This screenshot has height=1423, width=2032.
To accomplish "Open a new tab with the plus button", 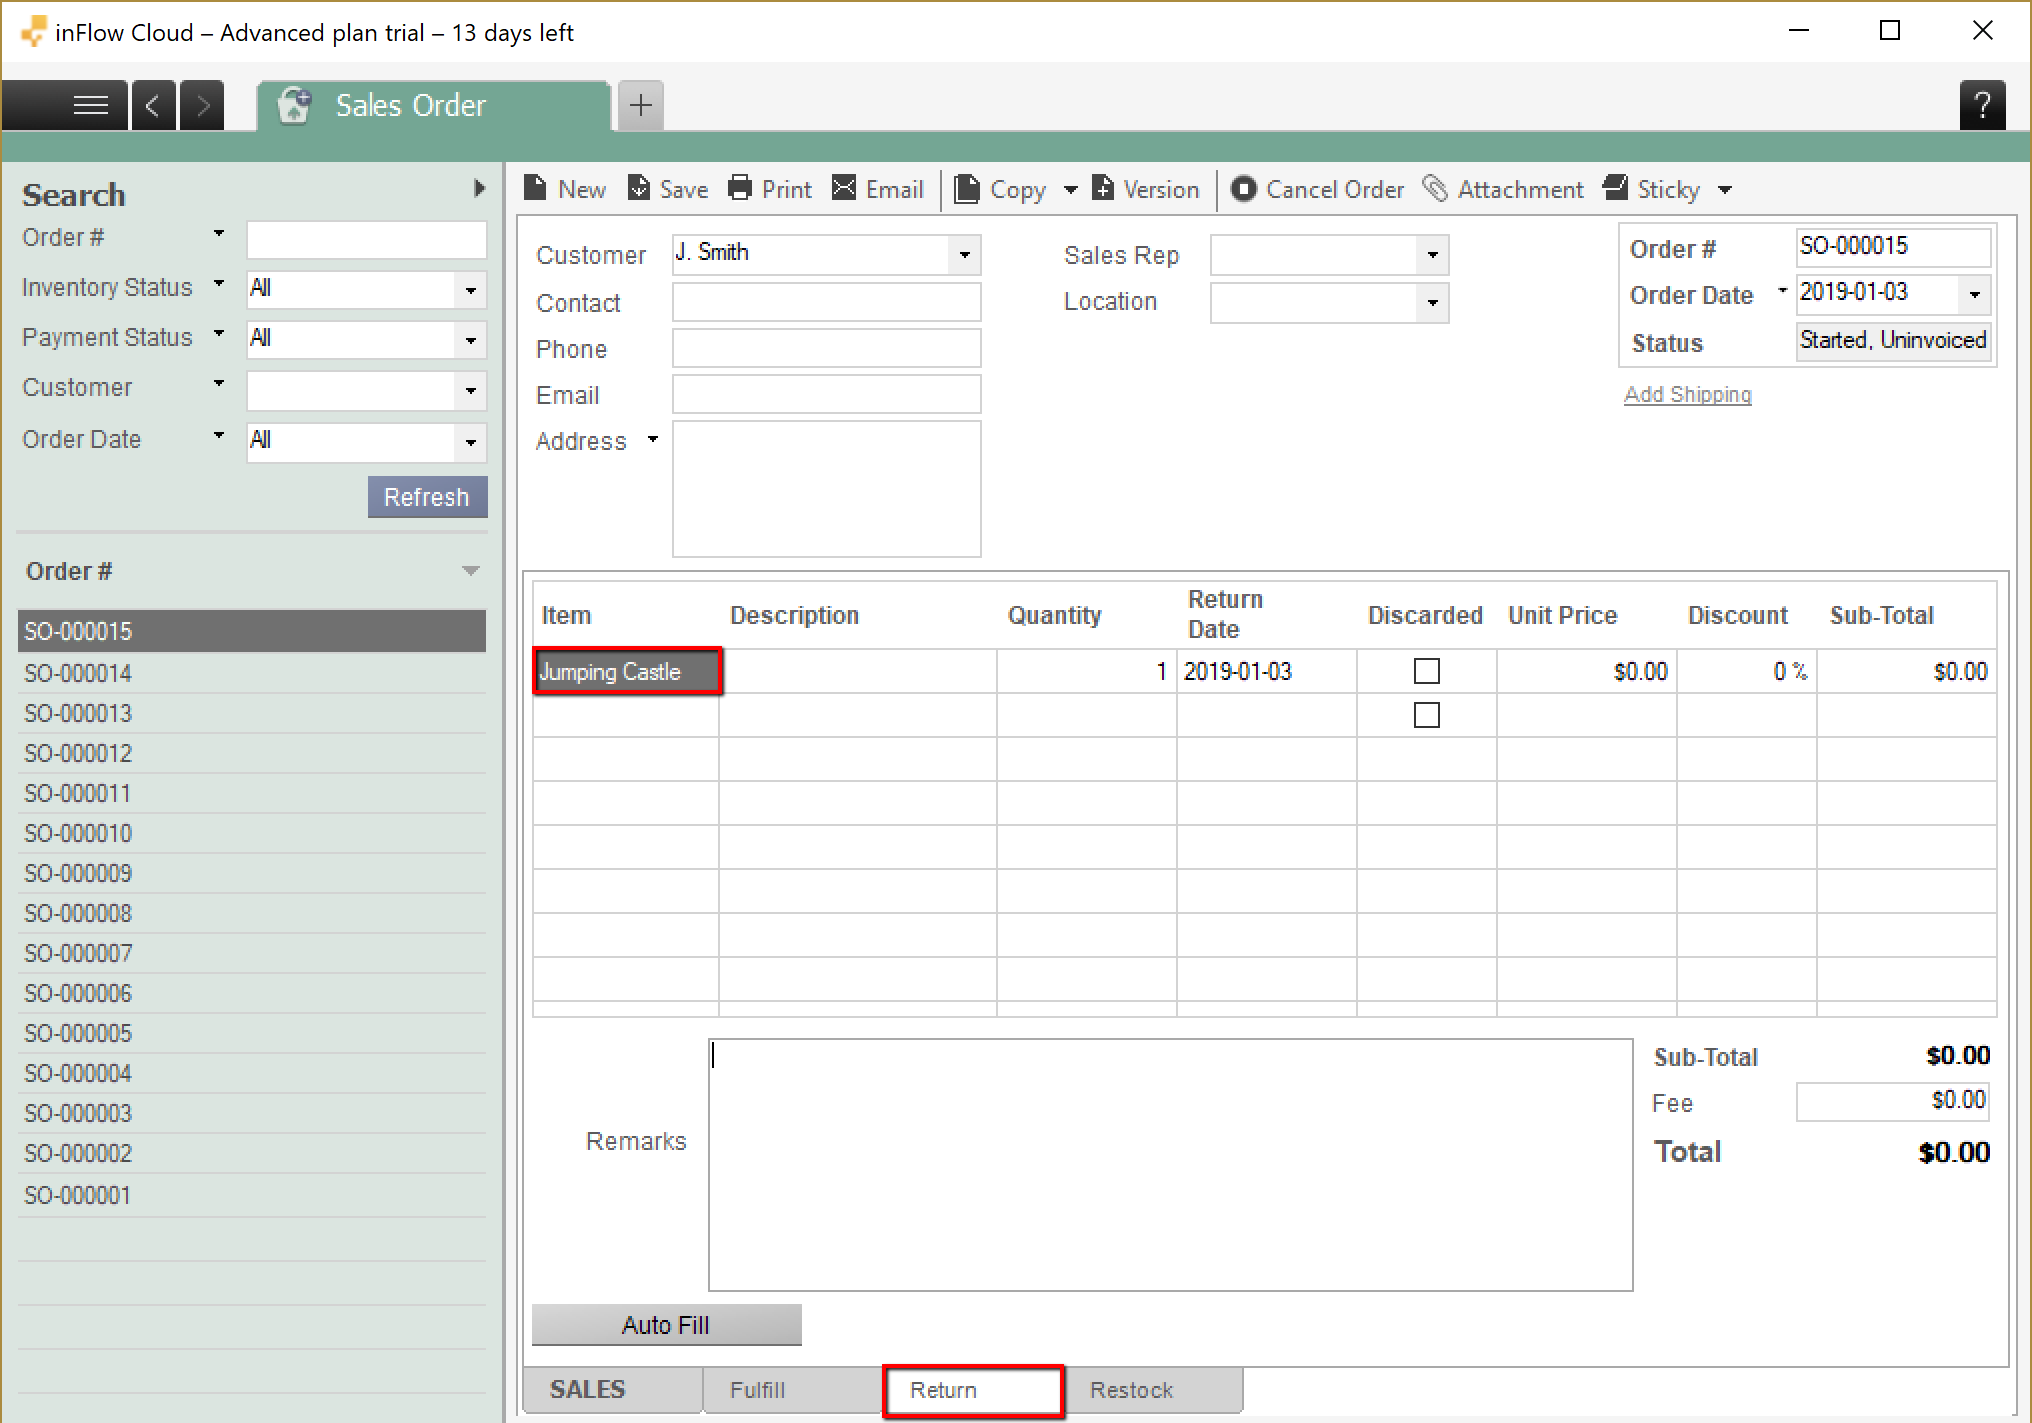I will point(641,105).
